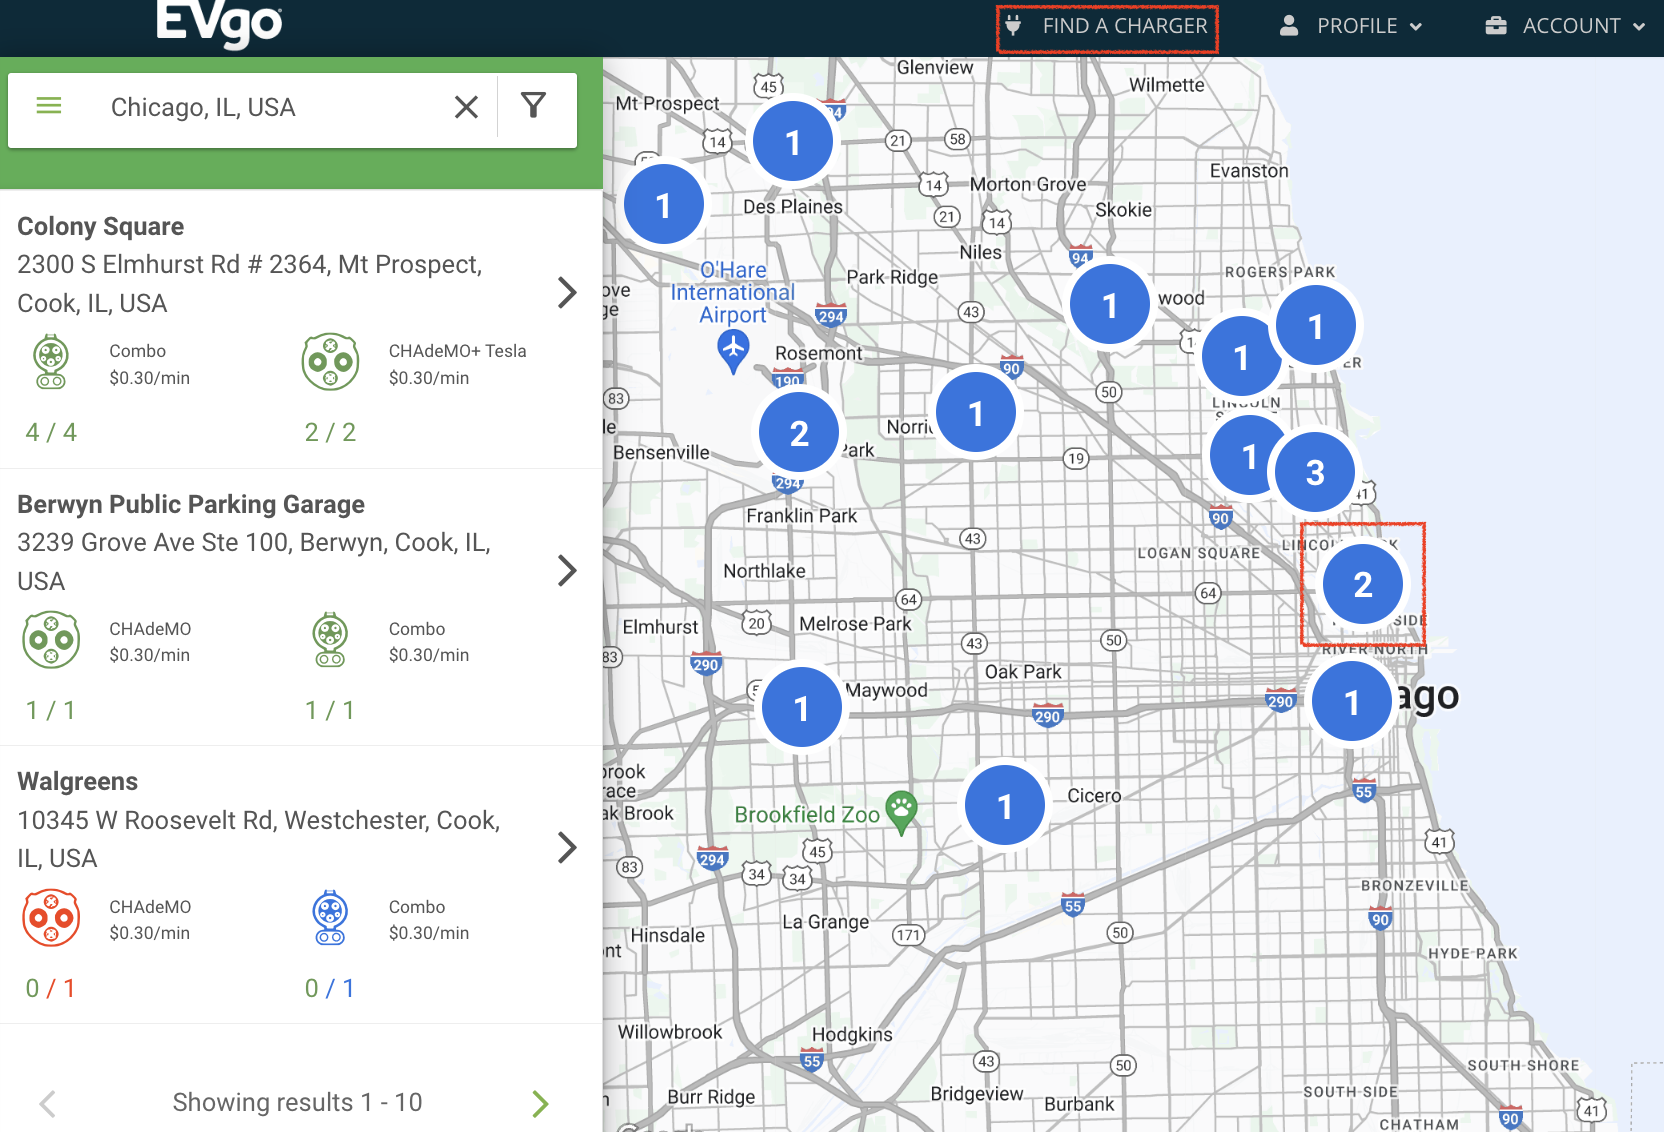
Task: Click the 3239 Grove Ave address text
Action: 254,561
